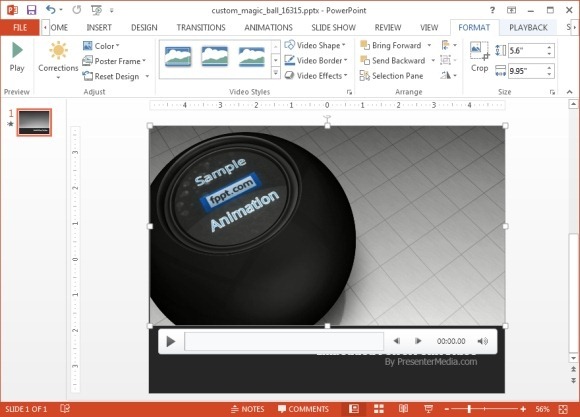Expand the Bring Forward arrow
The image size is (580, 417).
click(429, 46)
